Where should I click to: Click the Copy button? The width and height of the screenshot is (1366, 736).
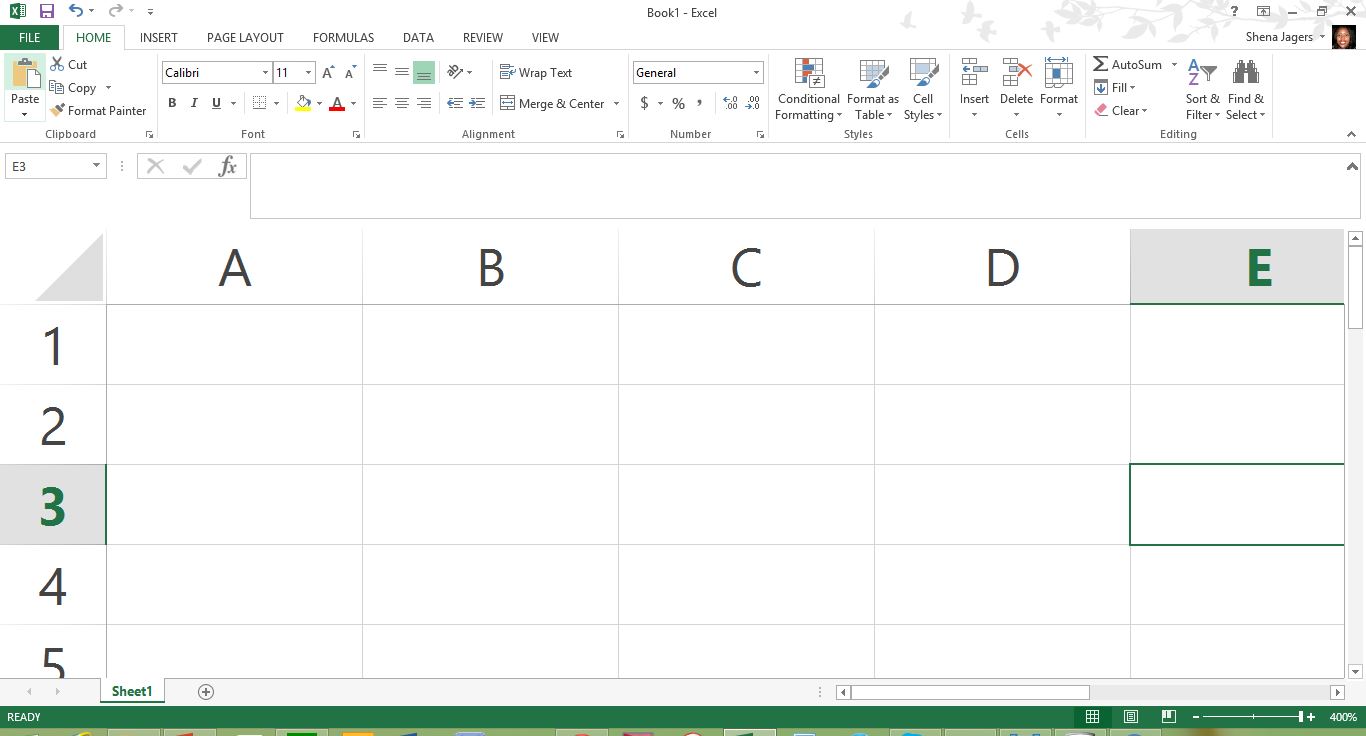pos(73,88)
